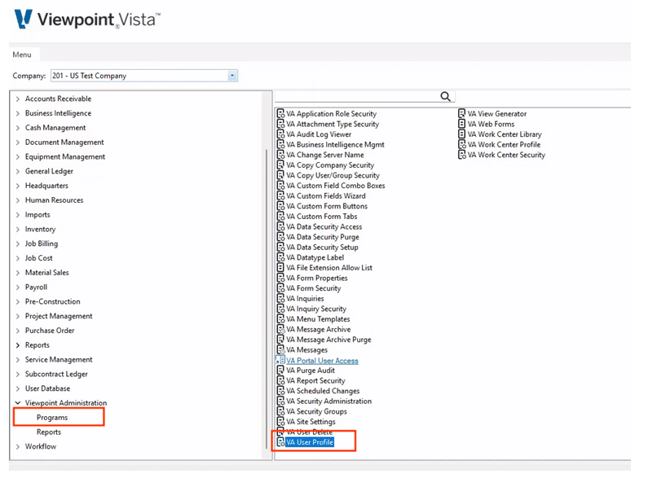Image resolution: width=670 pixels, height=478 pixels.
Task: Click the VA Custom Form Tabs icon
Action: (x=281, y=216)
